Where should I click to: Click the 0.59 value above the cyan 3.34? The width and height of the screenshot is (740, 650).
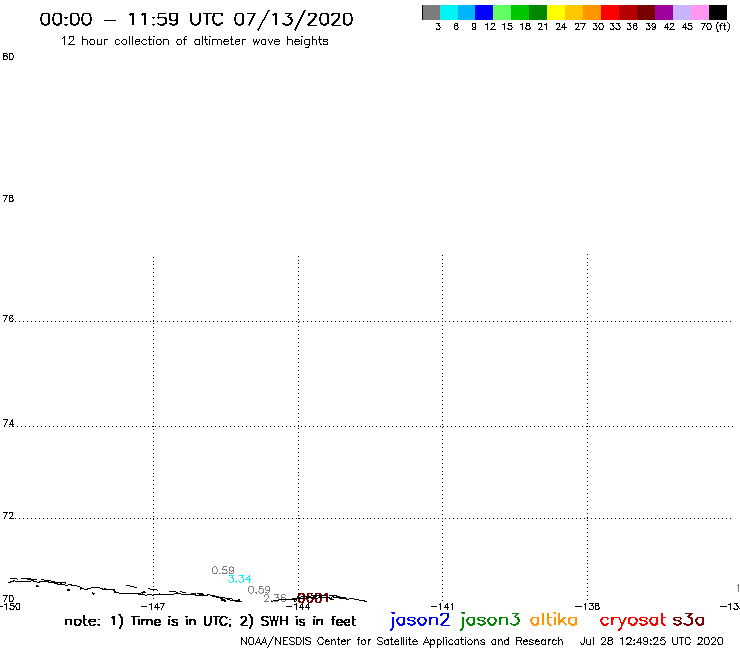click(223, 570)
